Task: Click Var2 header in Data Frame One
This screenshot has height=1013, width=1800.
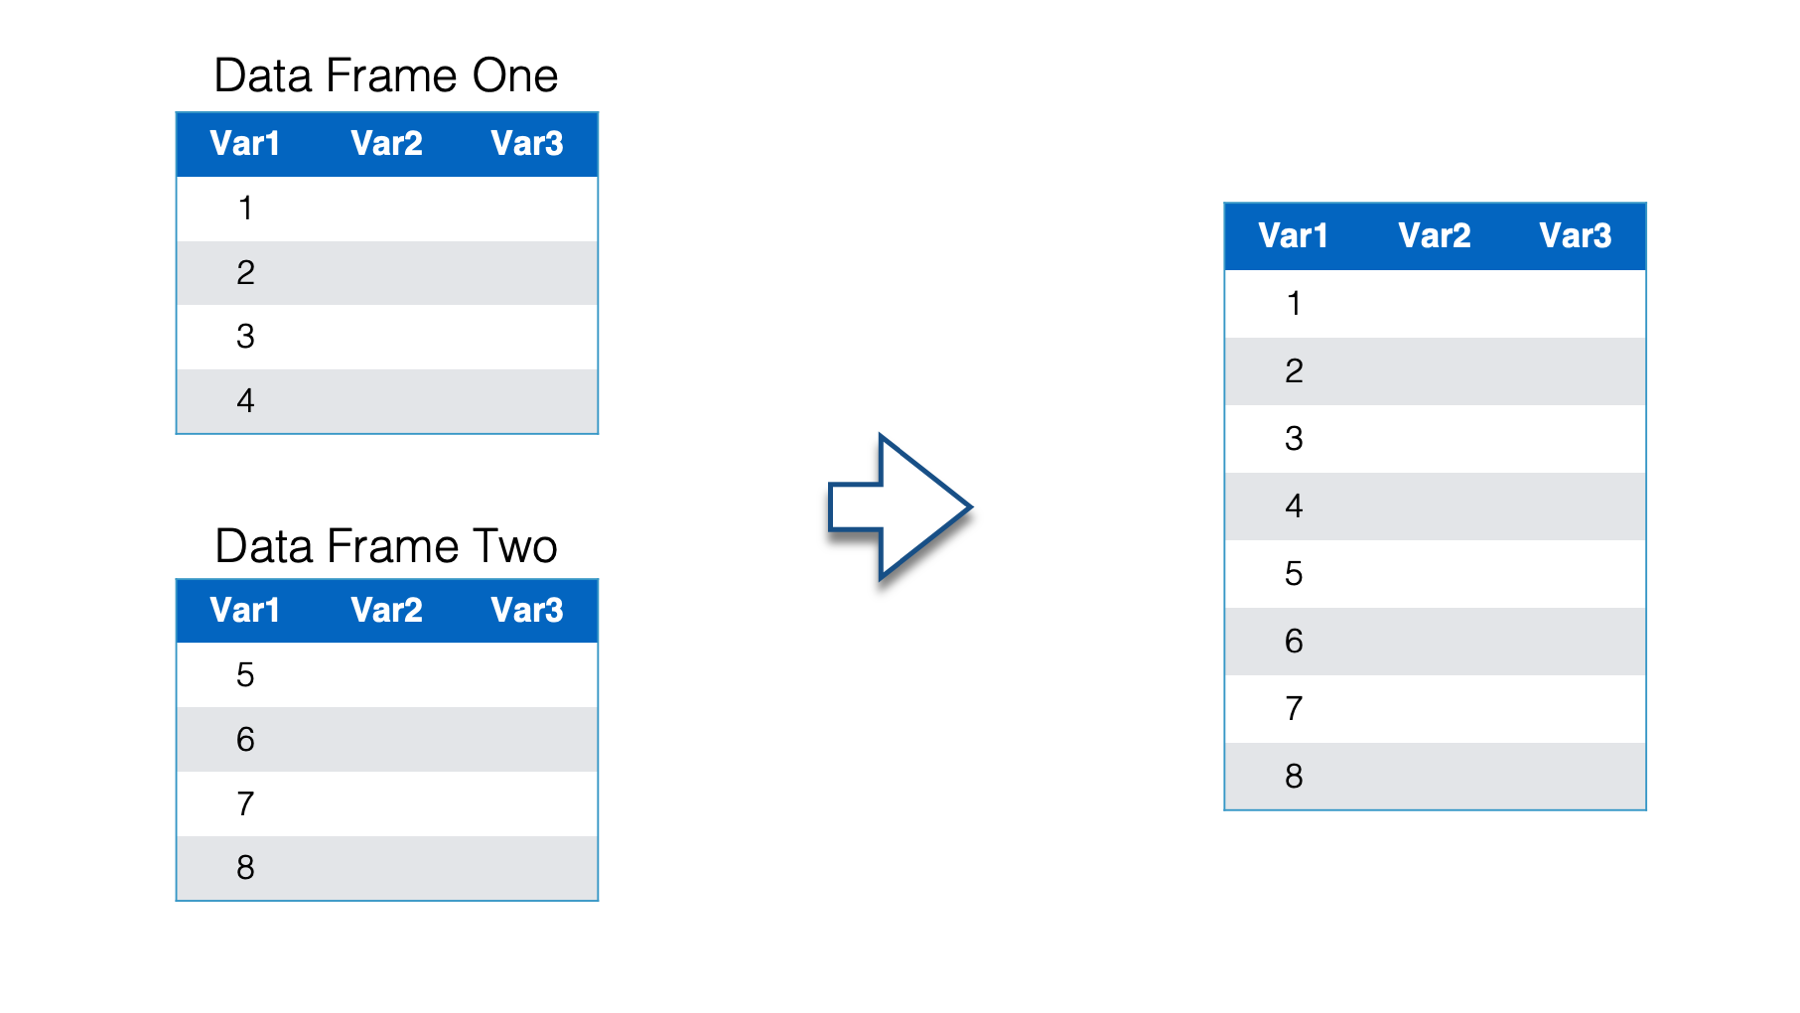Action: click(x=386, y=144)
